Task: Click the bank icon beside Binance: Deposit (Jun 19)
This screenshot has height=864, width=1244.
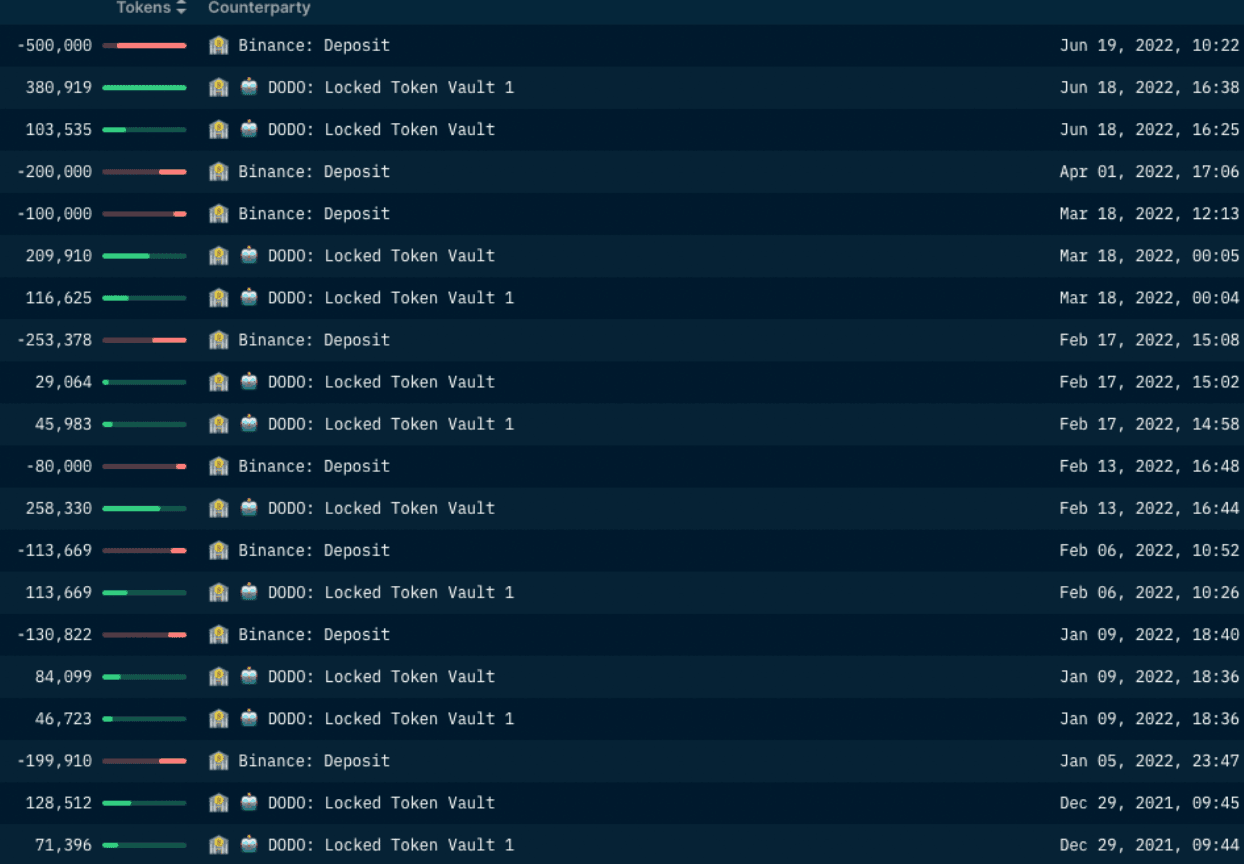Action: coord(218,45)
